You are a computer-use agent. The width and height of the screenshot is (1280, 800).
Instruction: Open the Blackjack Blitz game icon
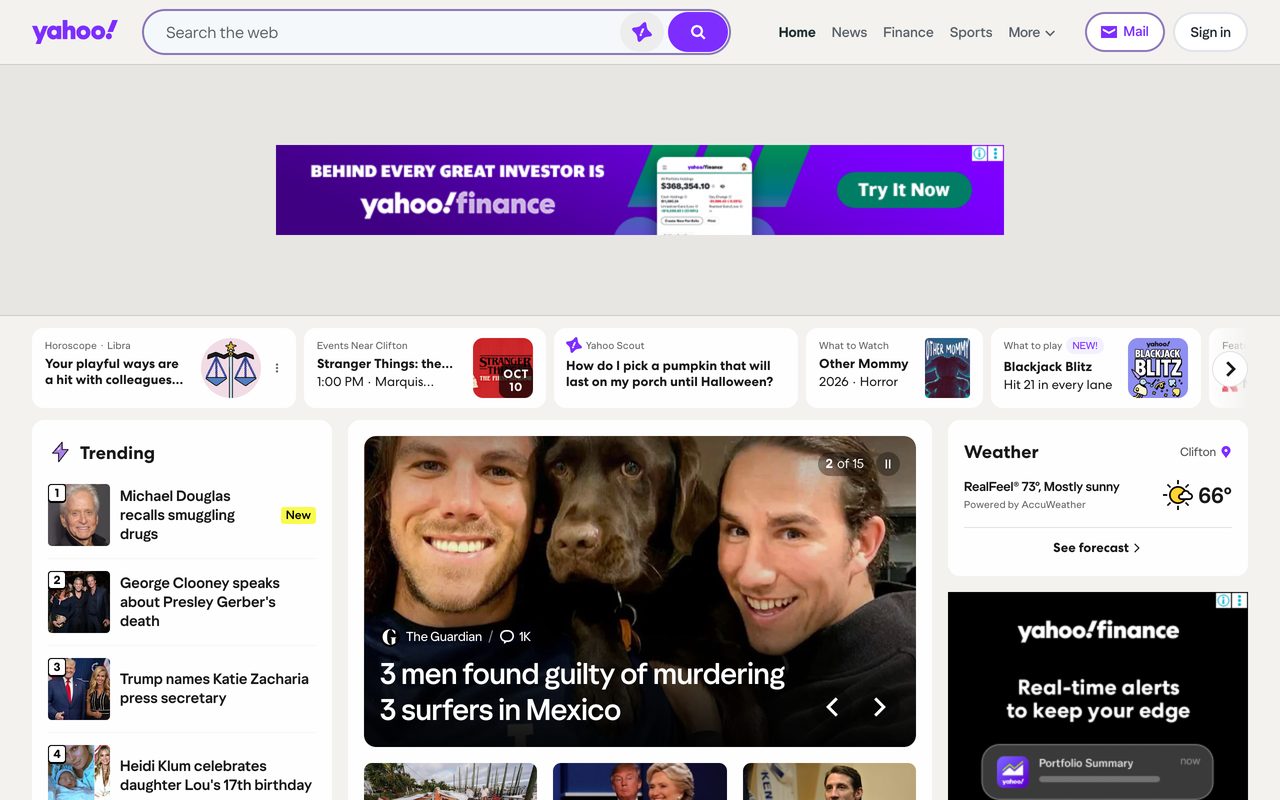1158,368
